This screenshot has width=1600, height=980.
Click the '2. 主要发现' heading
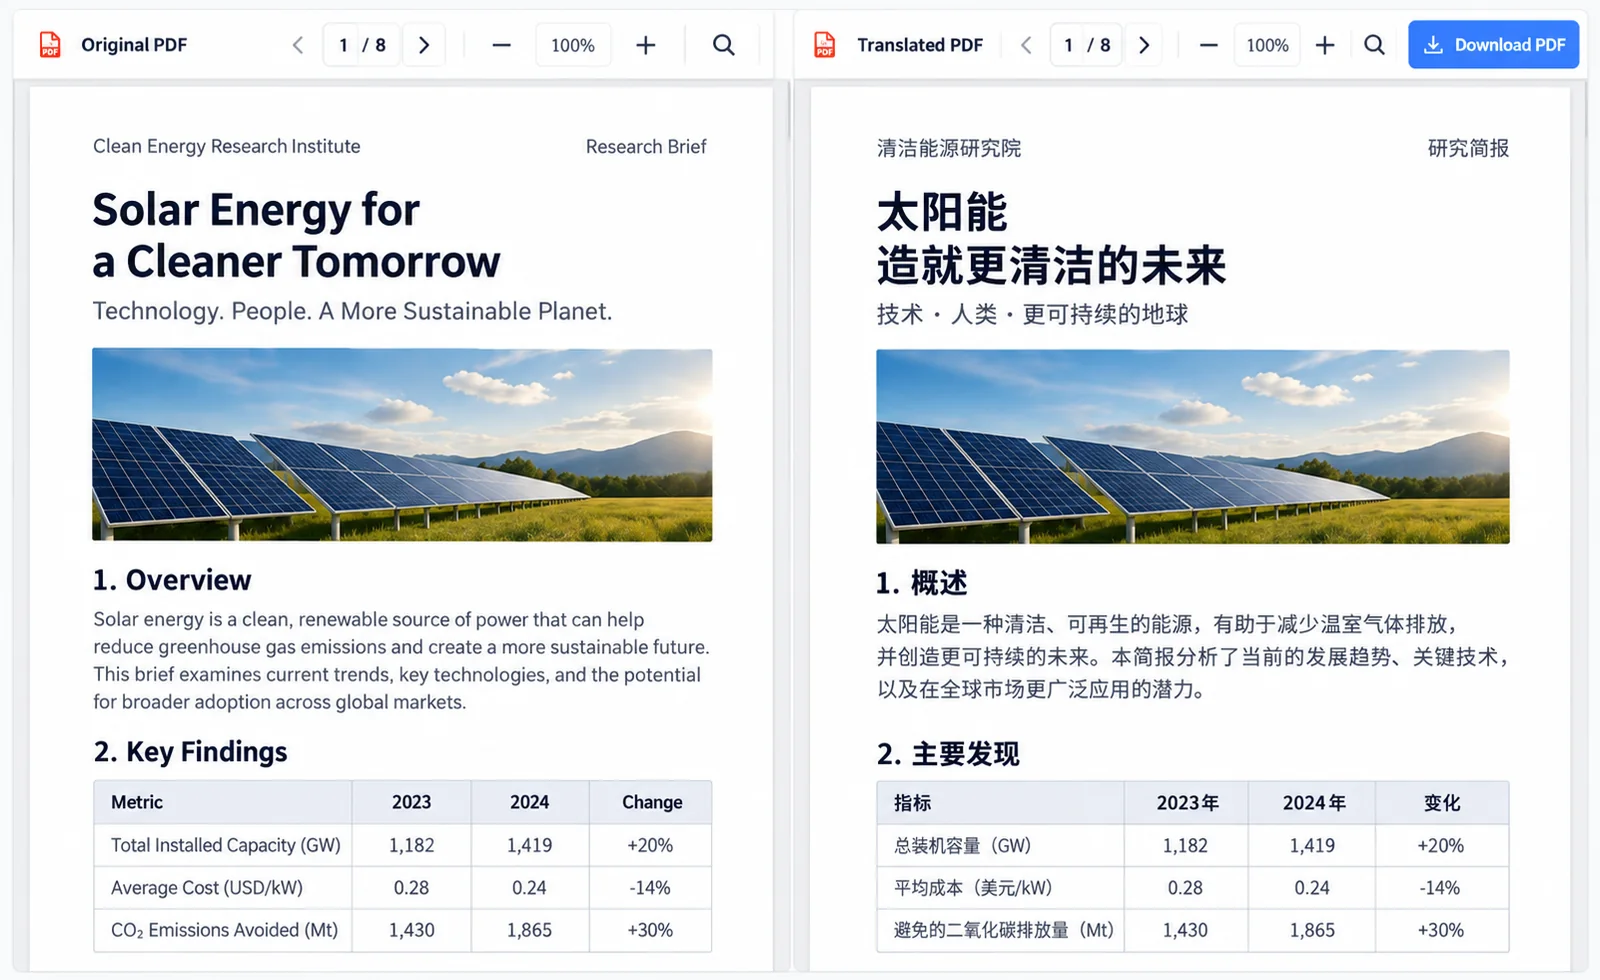(x=948, y=754)
